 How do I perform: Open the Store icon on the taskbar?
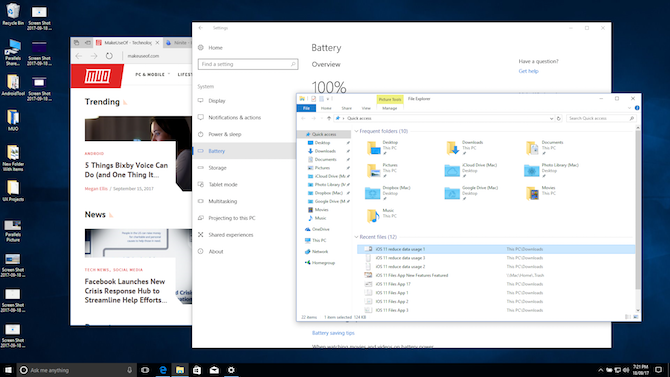[197, 370]
